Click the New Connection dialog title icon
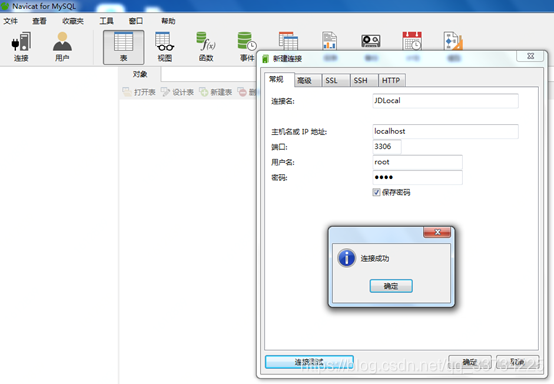 pos(265,59)
